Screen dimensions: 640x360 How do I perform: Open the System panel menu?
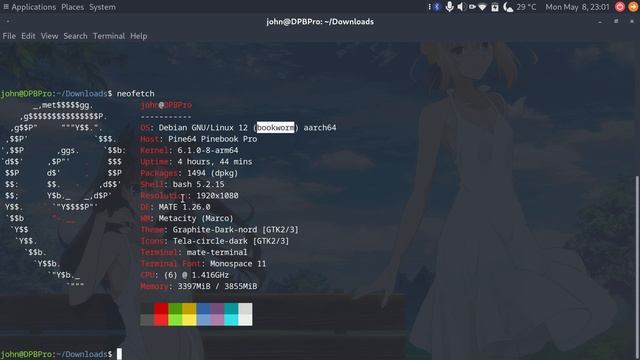pos(102,7)
